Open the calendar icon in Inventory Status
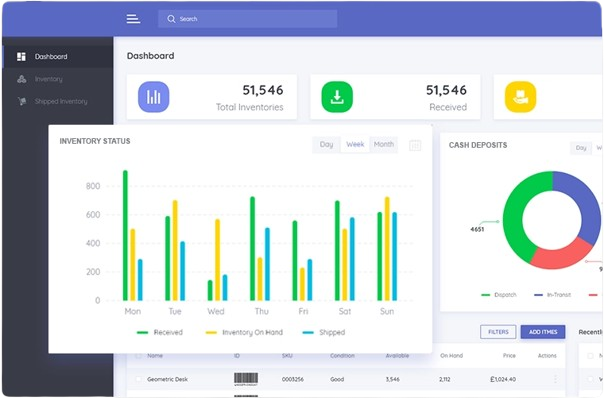The height and width of the screenshot is (413, 604). tap(415, 145)
